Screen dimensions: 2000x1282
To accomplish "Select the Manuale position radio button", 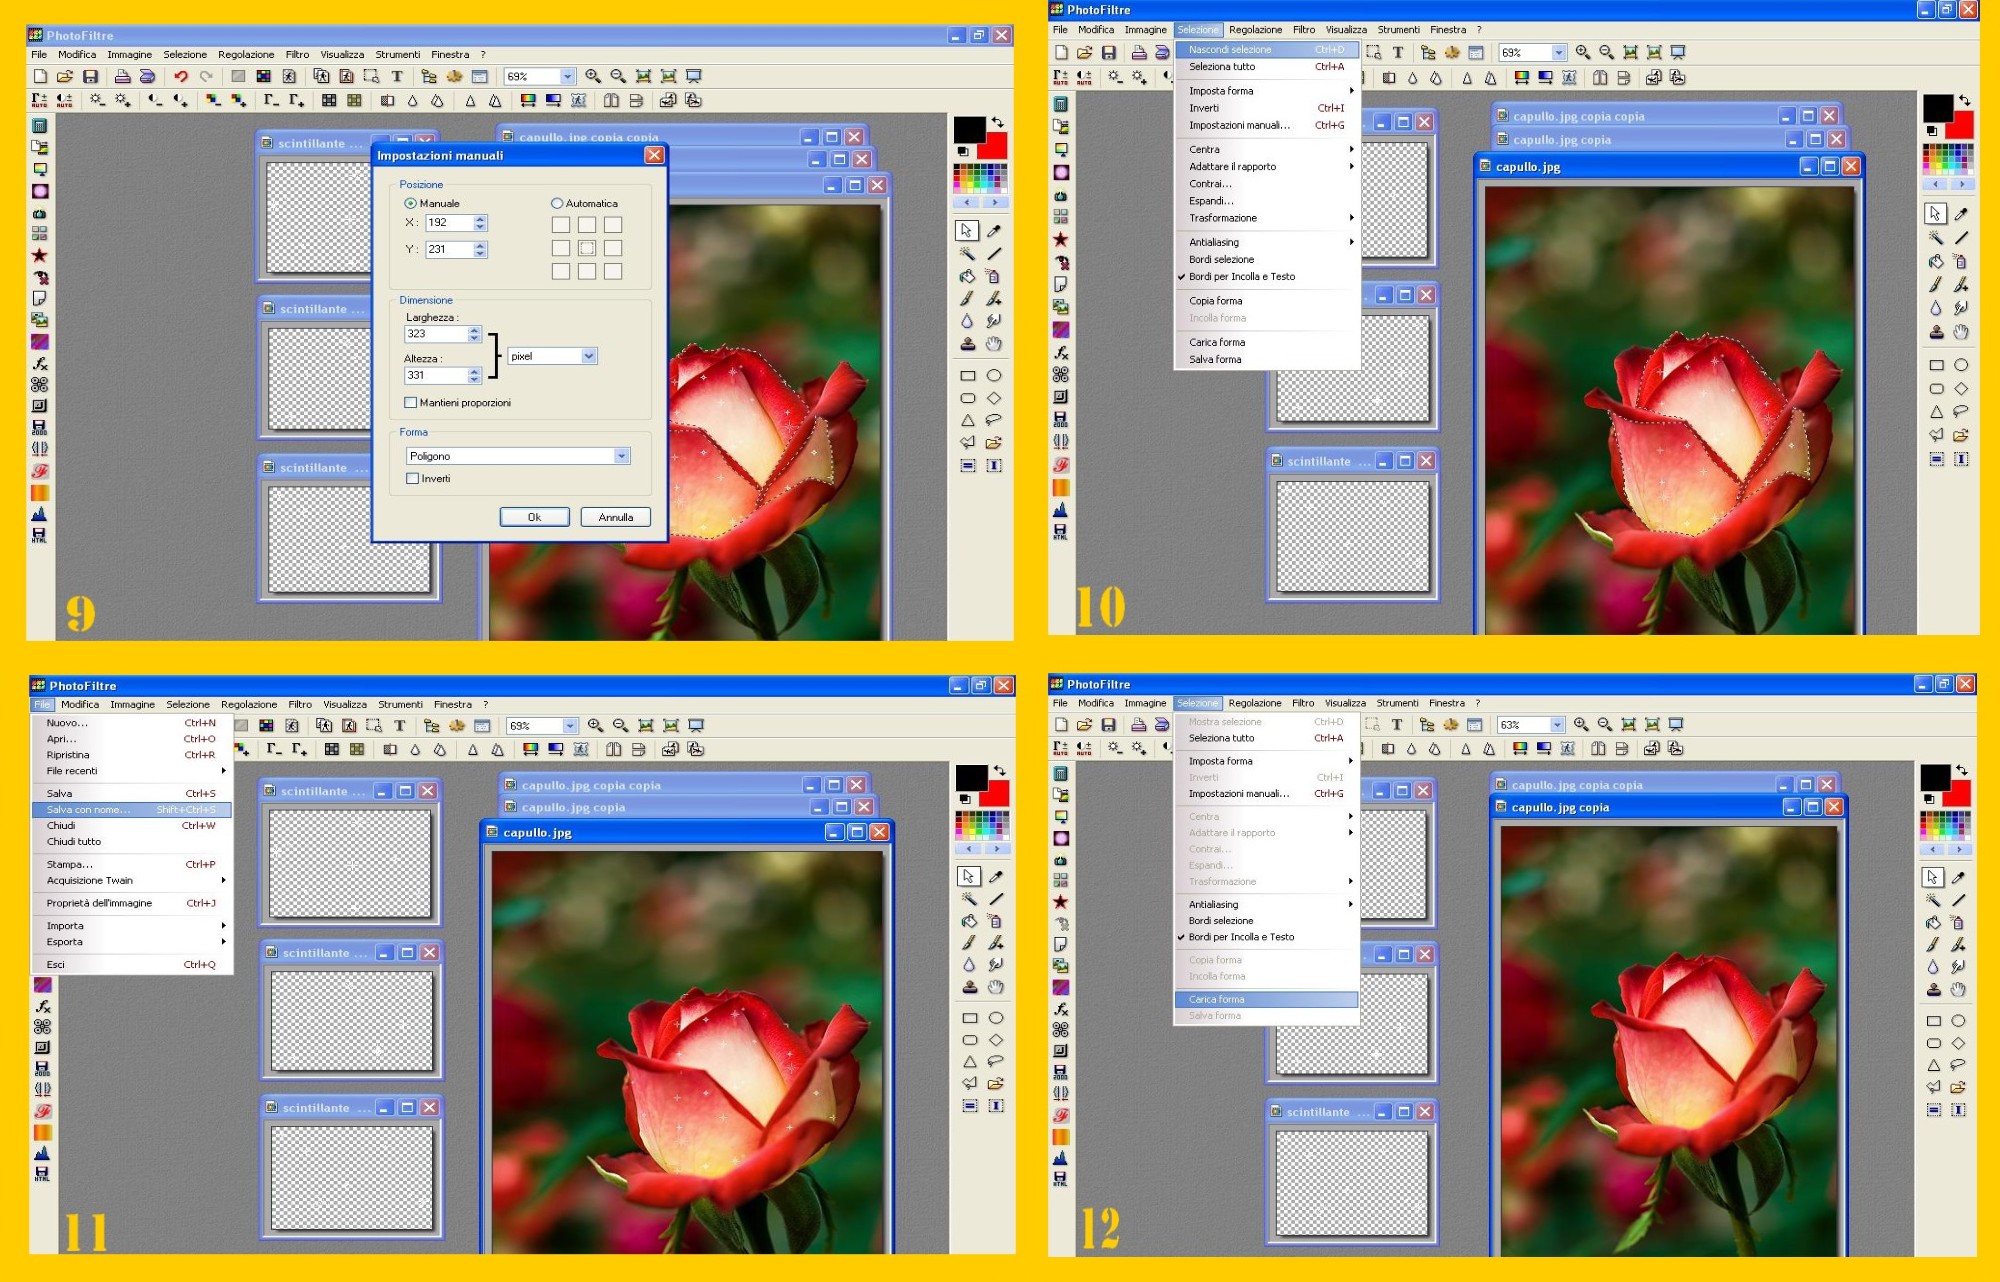I will click(x=410, y=203).
